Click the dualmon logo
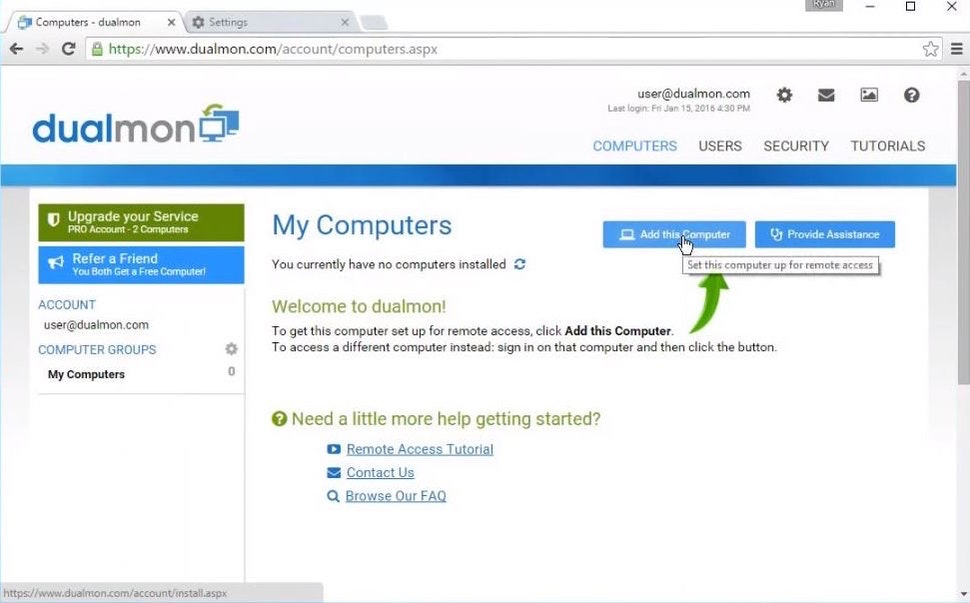The width and height of the screenshot is (970, 603). point(135,124)
